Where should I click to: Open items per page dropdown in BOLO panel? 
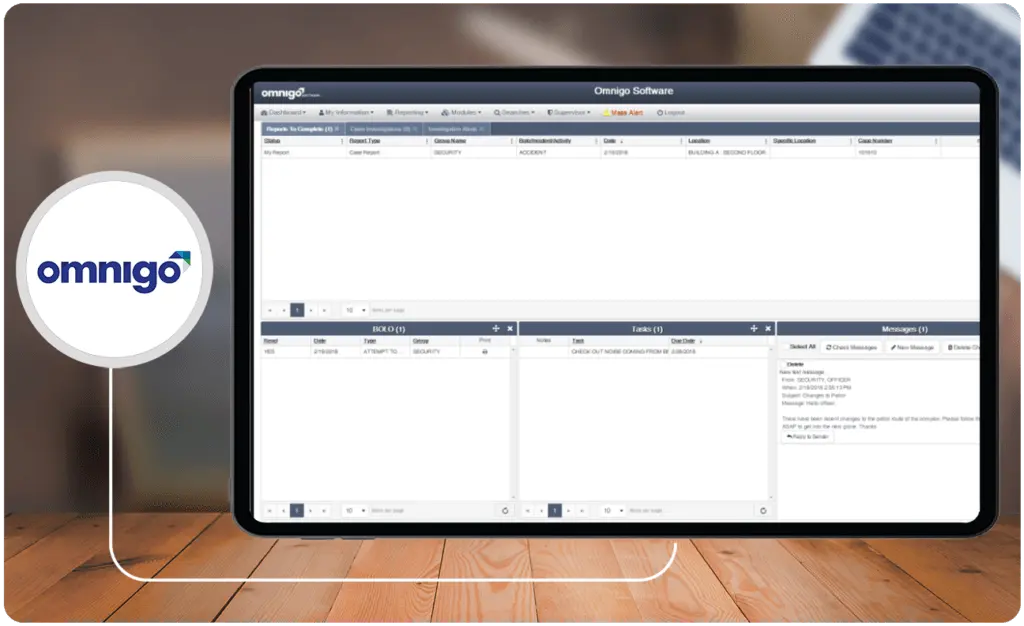tap(355, 510)
